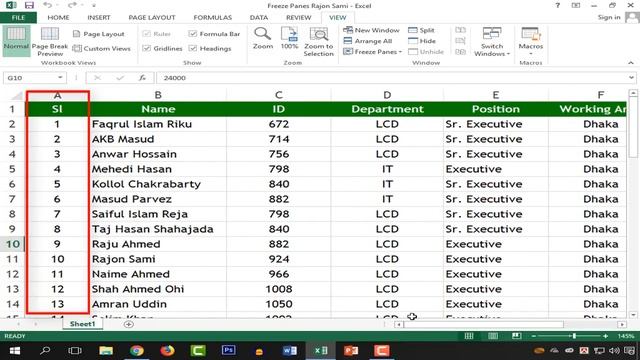The image size is (640, 360).
Task: Open Macros dropdown menu
Action: 531,41
